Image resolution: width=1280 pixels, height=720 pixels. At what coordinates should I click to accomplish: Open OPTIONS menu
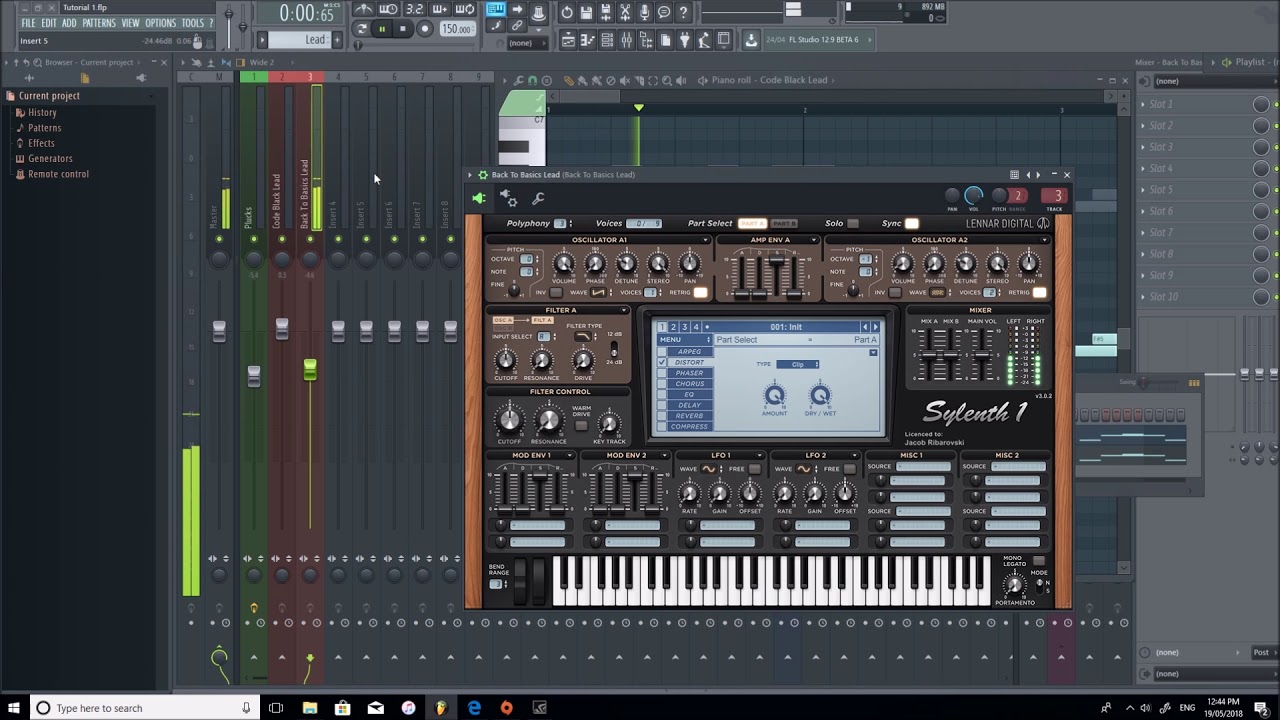click(x=160, y=23)
